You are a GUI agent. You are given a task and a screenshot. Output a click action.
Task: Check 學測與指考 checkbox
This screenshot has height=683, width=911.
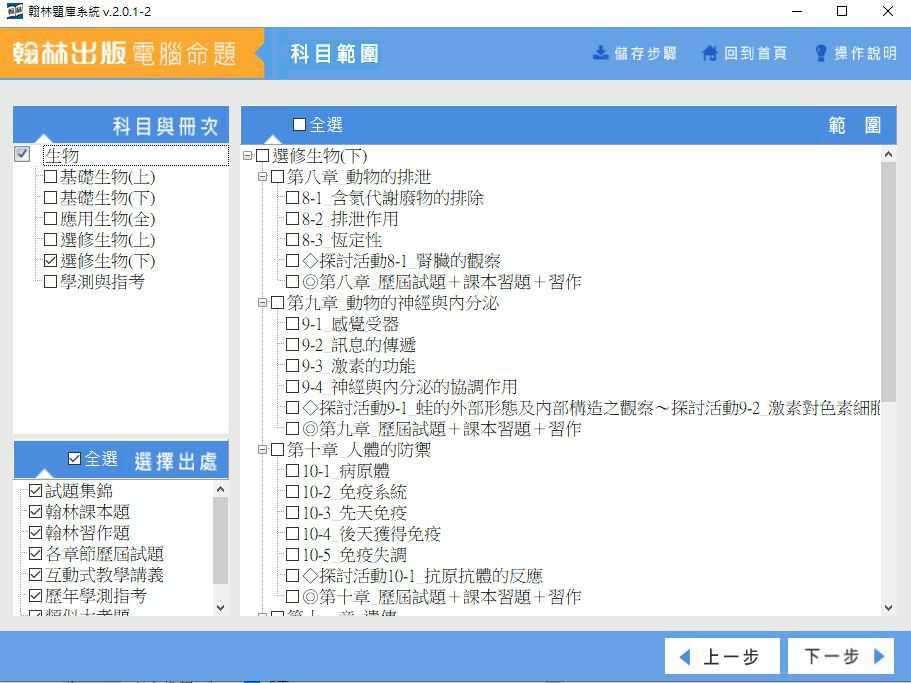51,282
